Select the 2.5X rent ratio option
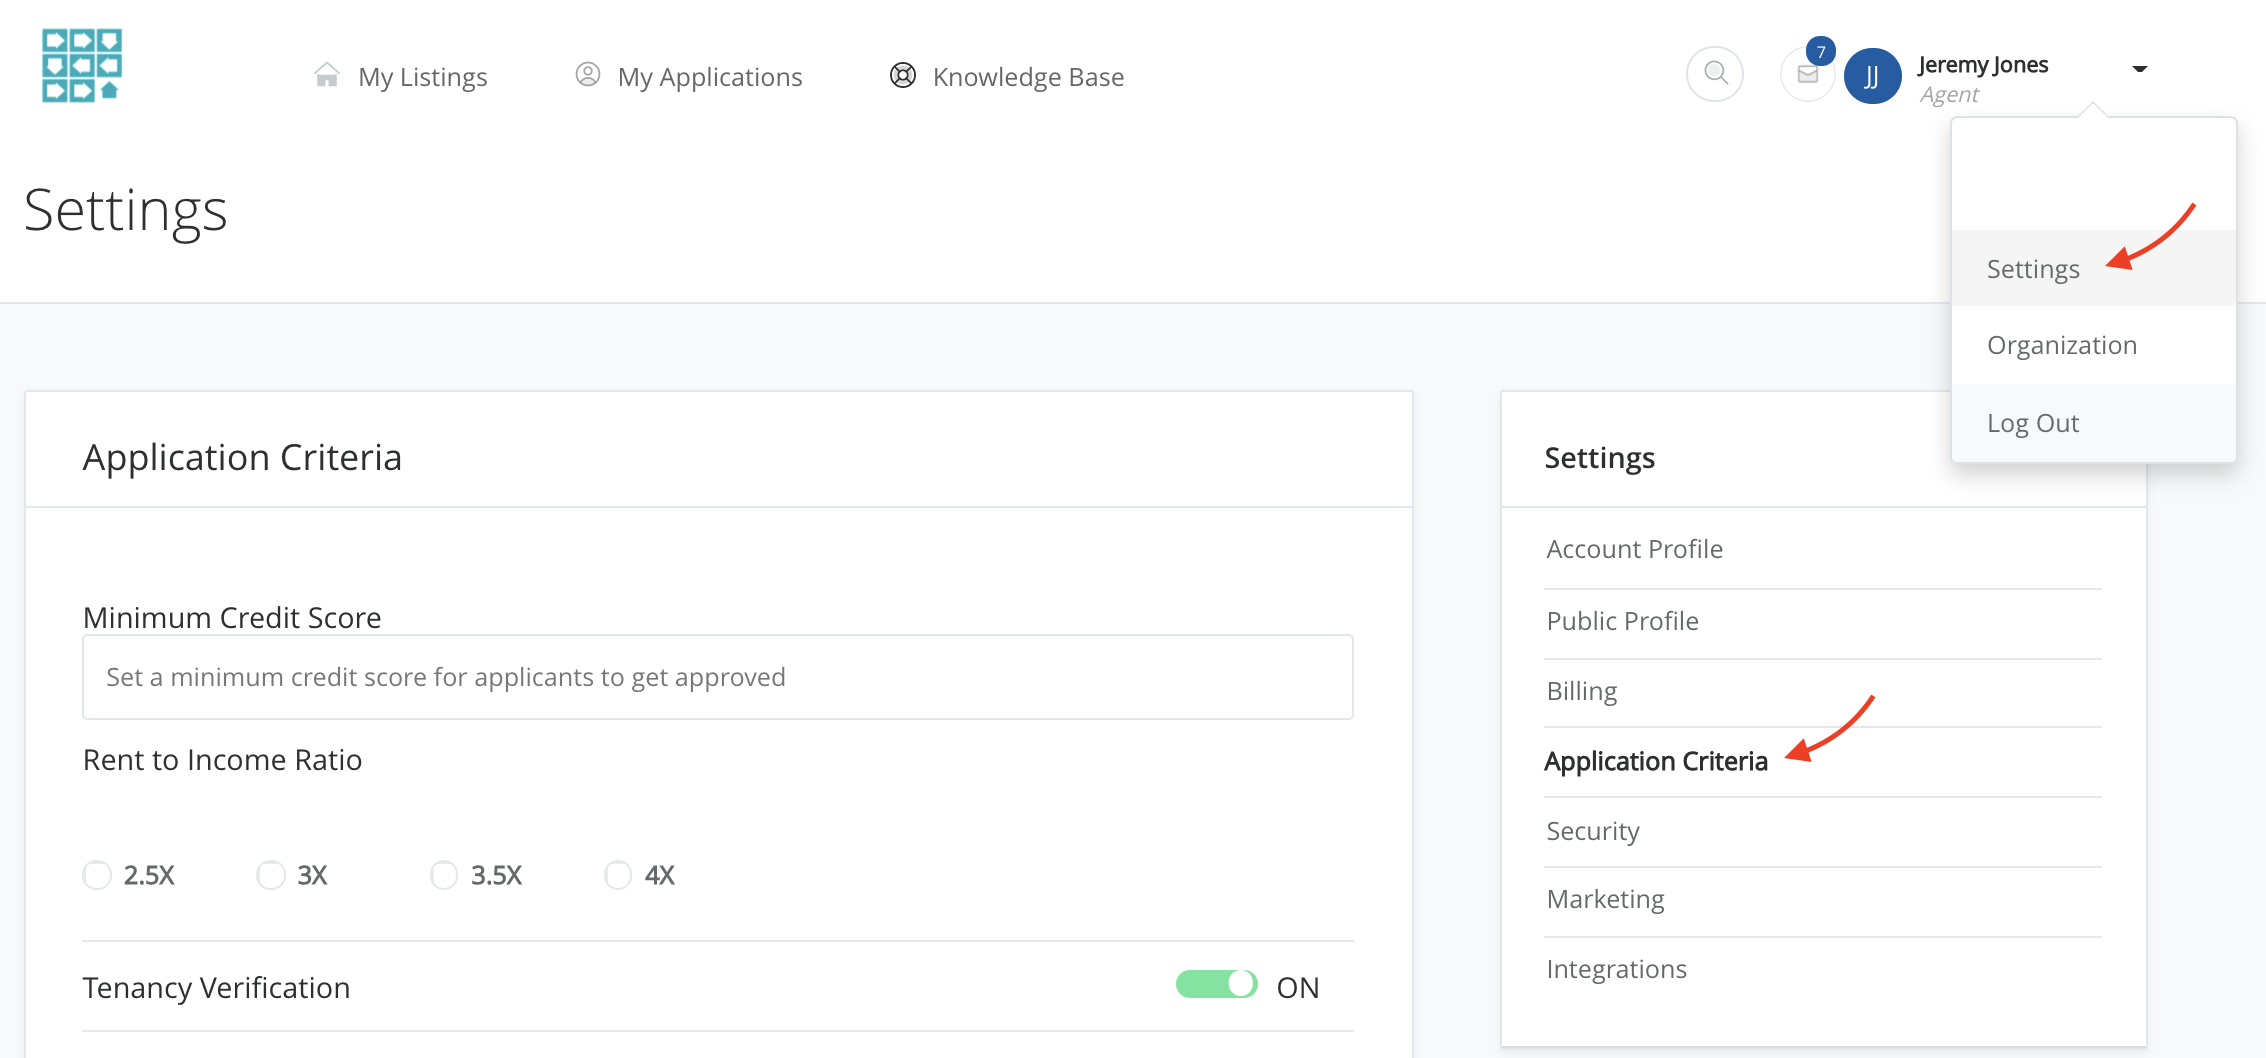Screen dimensions: 2266x1058 97,875
